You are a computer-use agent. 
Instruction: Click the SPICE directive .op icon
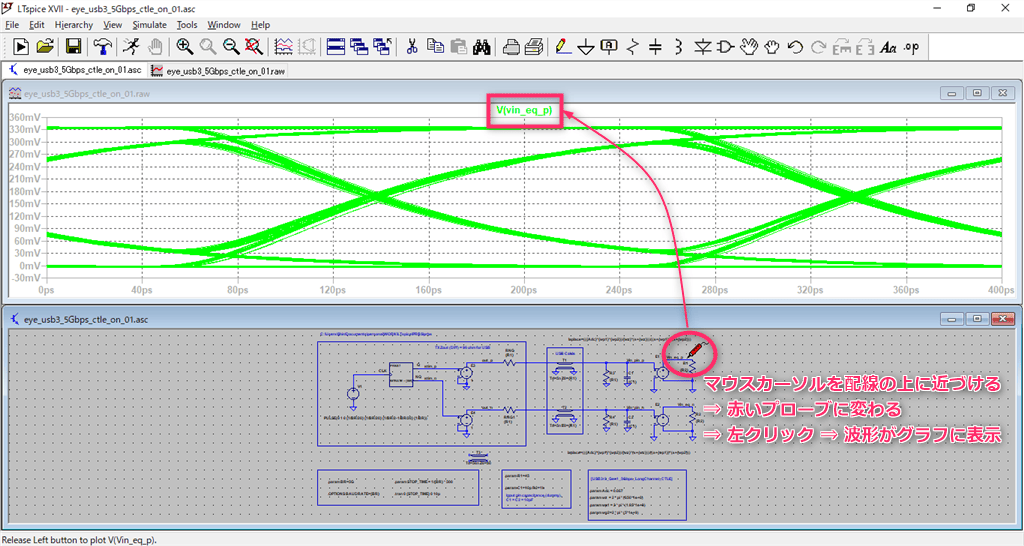912,47
